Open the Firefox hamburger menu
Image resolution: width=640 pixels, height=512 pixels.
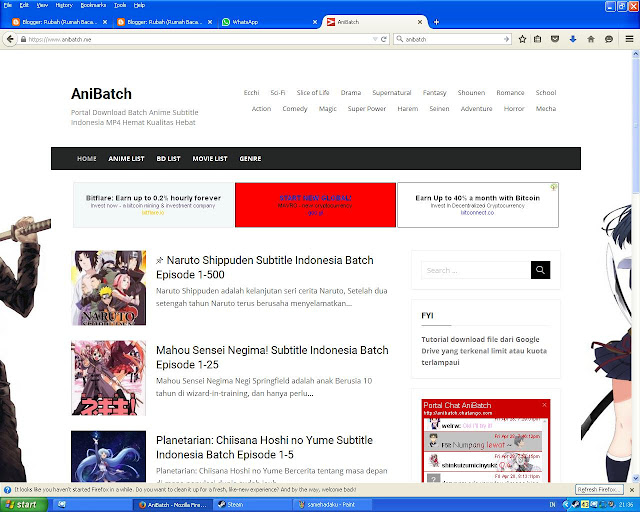click(x=629, y=39)
